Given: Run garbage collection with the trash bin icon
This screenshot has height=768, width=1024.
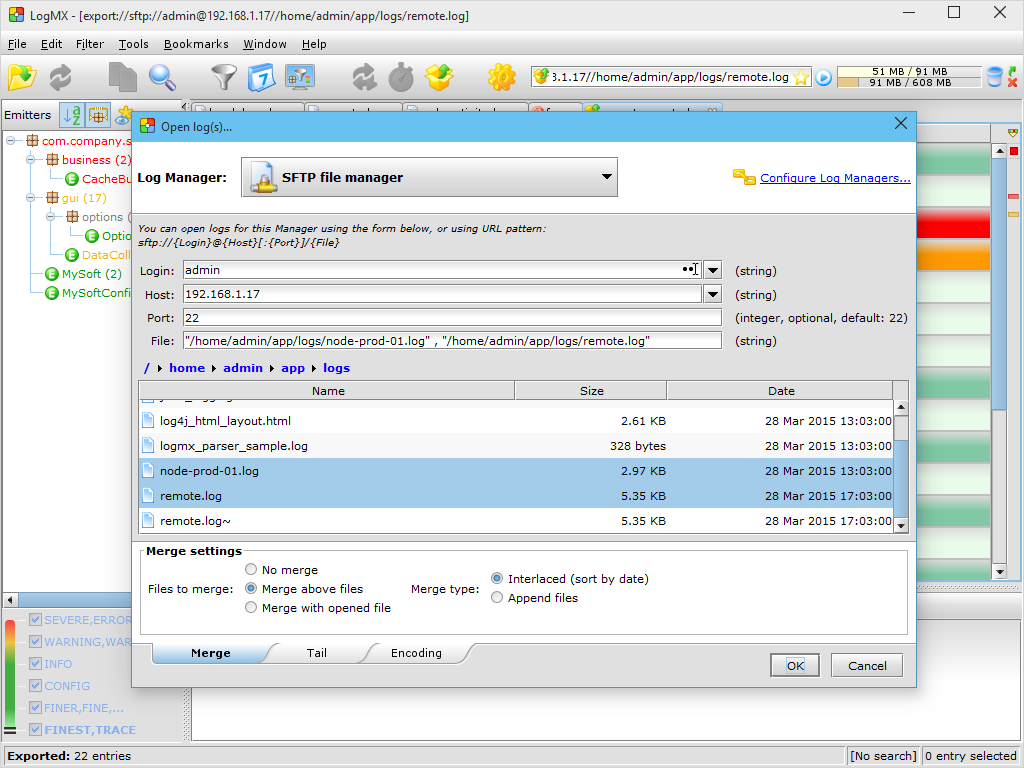Looking at the screenshot, I should 994,77.
